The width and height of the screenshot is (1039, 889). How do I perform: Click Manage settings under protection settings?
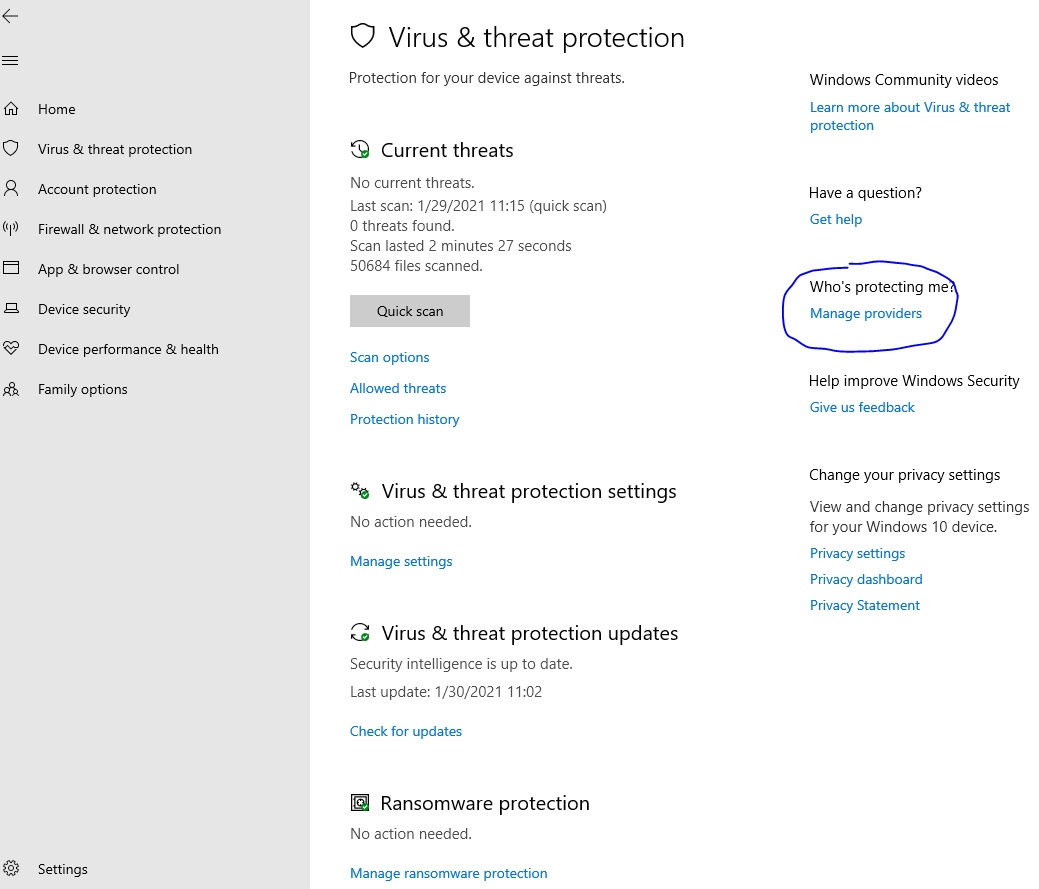click(x=401, y=561)
